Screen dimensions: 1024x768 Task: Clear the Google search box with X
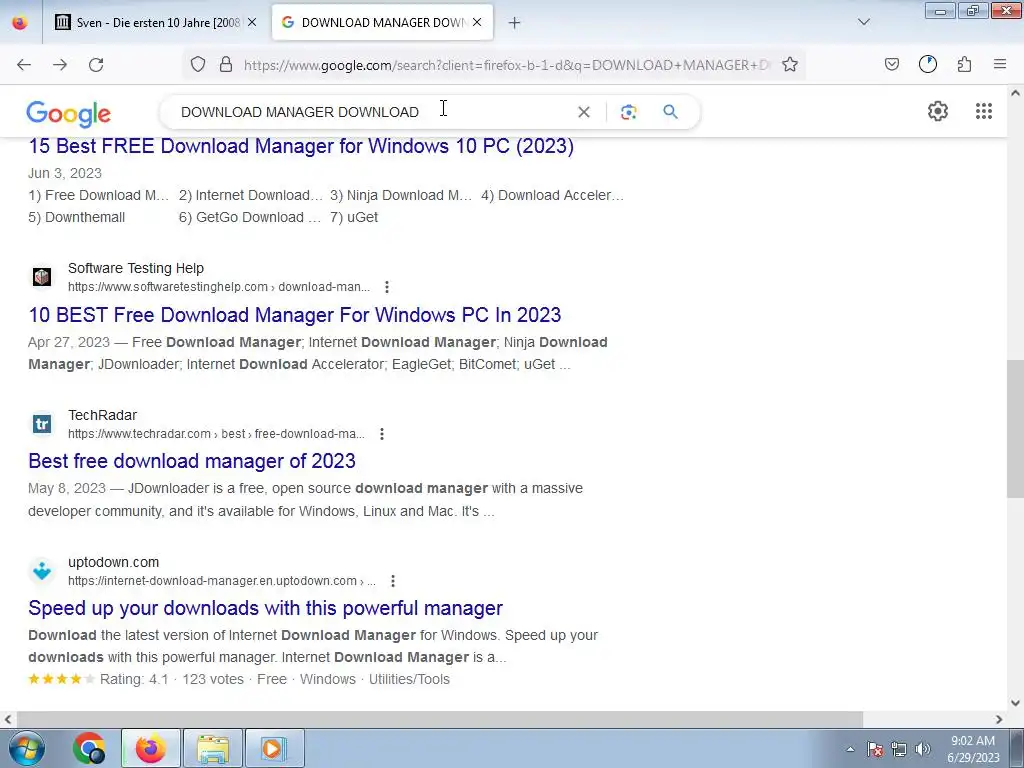pos(584,112)
